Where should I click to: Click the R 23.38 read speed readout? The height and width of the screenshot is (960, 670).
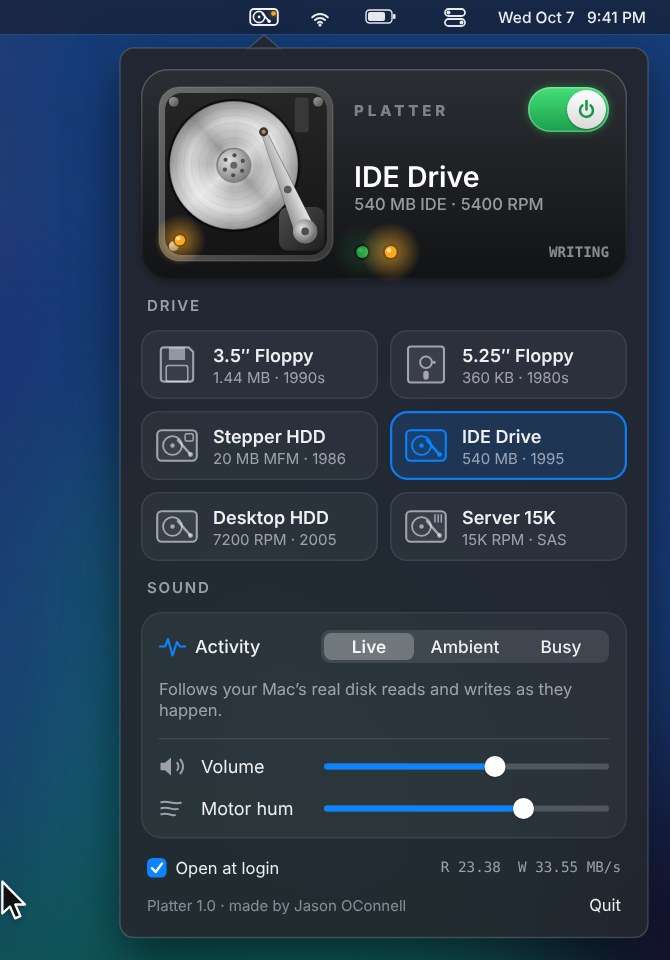point(470,867)
